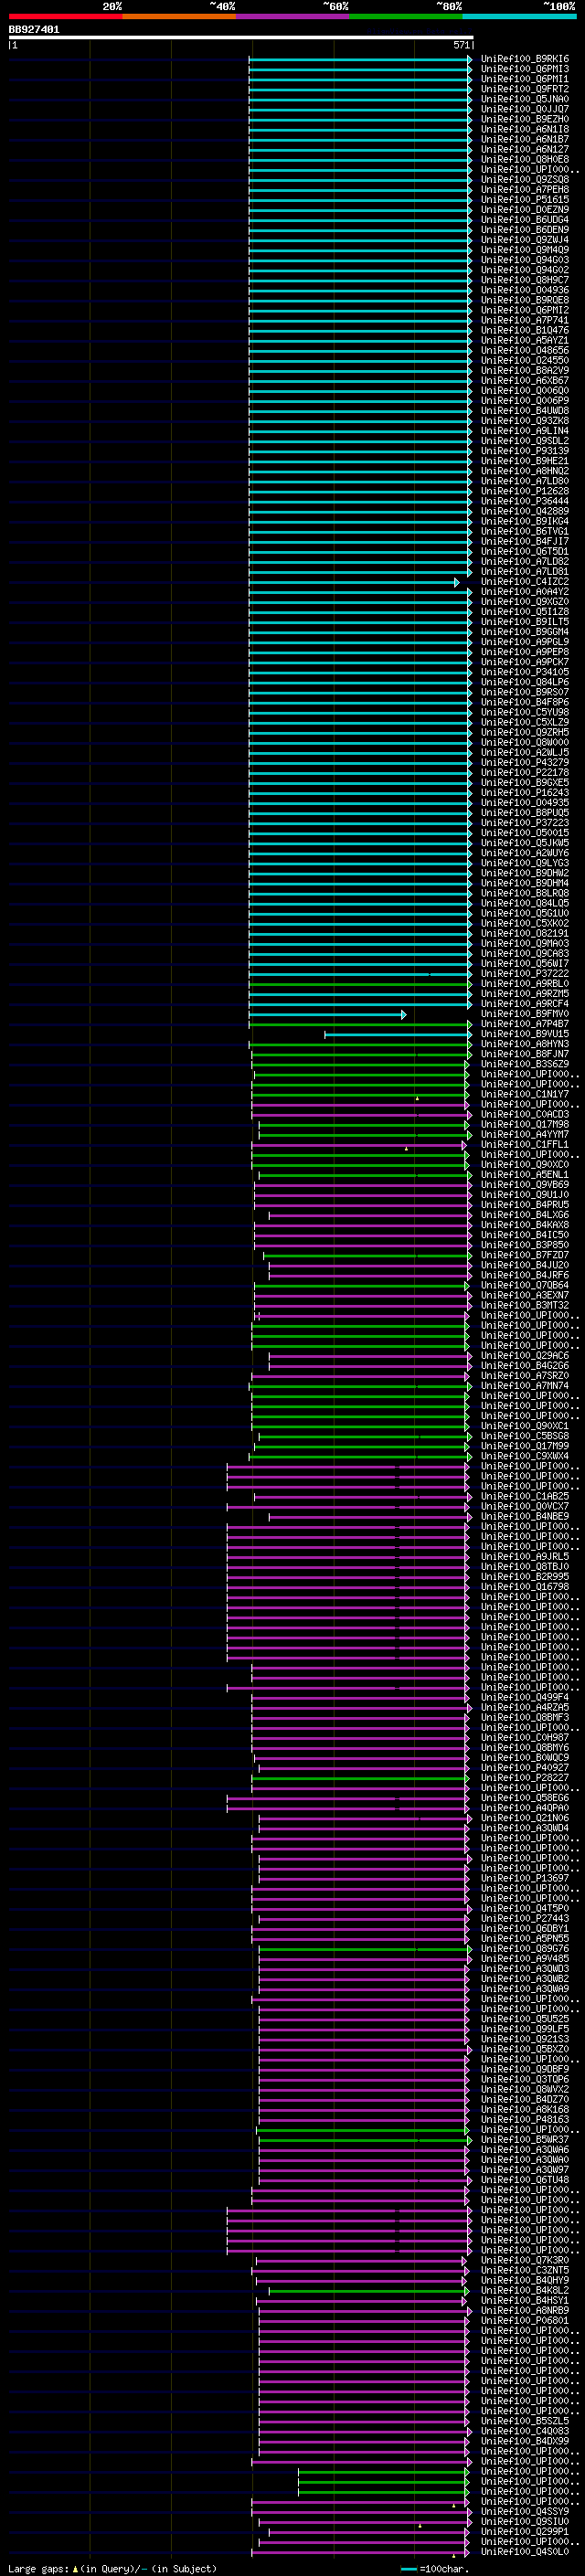The image size is (585, 2576).
Task: Select hit label UniRef100_P37222
Action: click(525, 973)
